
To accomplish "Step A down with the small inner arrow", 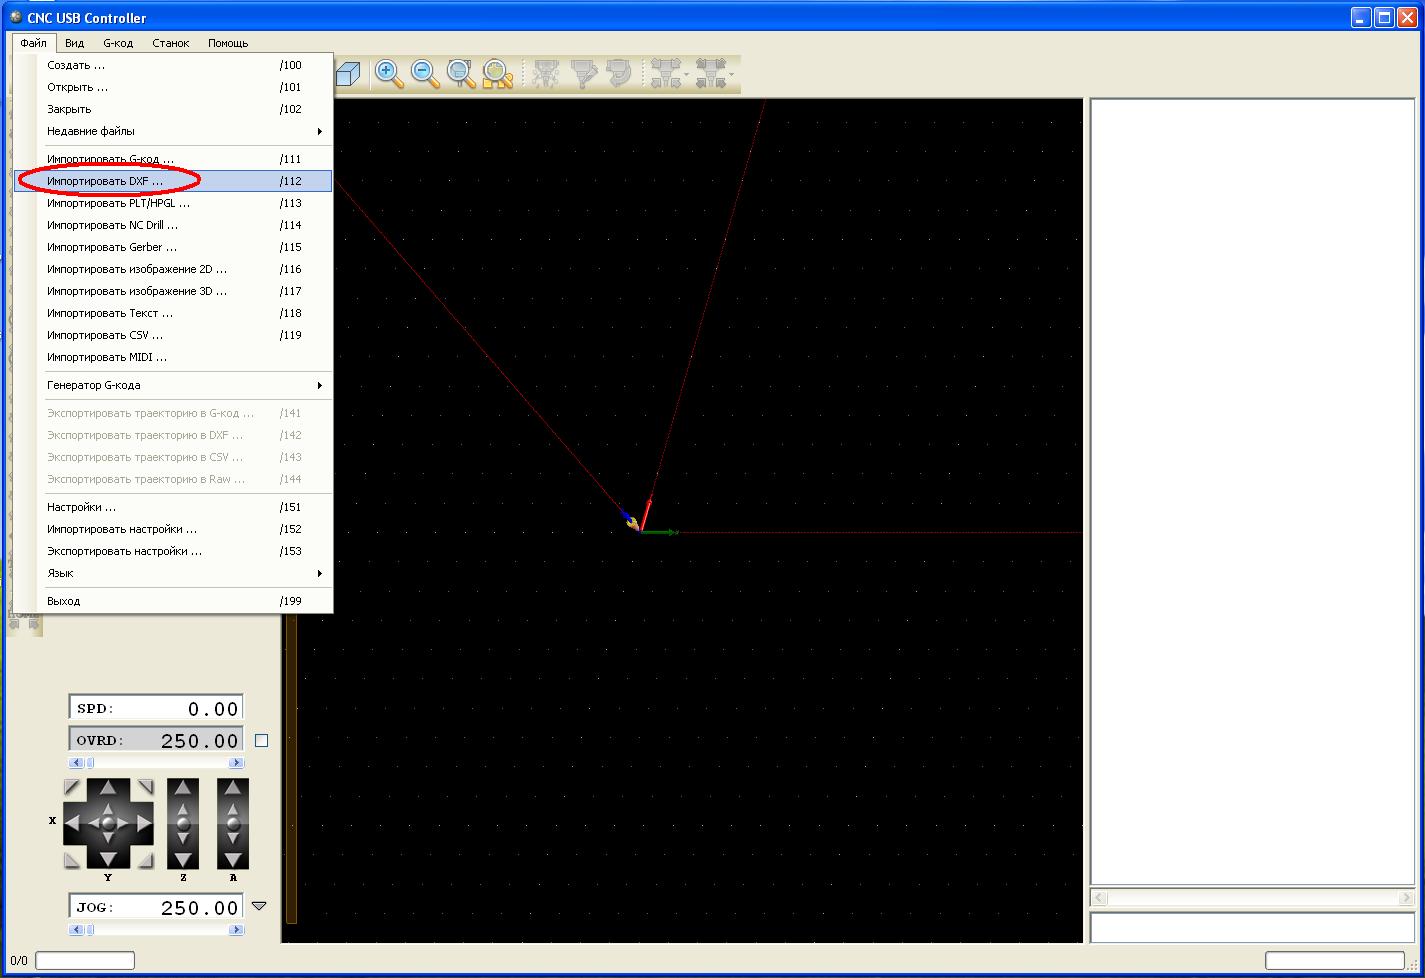I will coord(233,840).
